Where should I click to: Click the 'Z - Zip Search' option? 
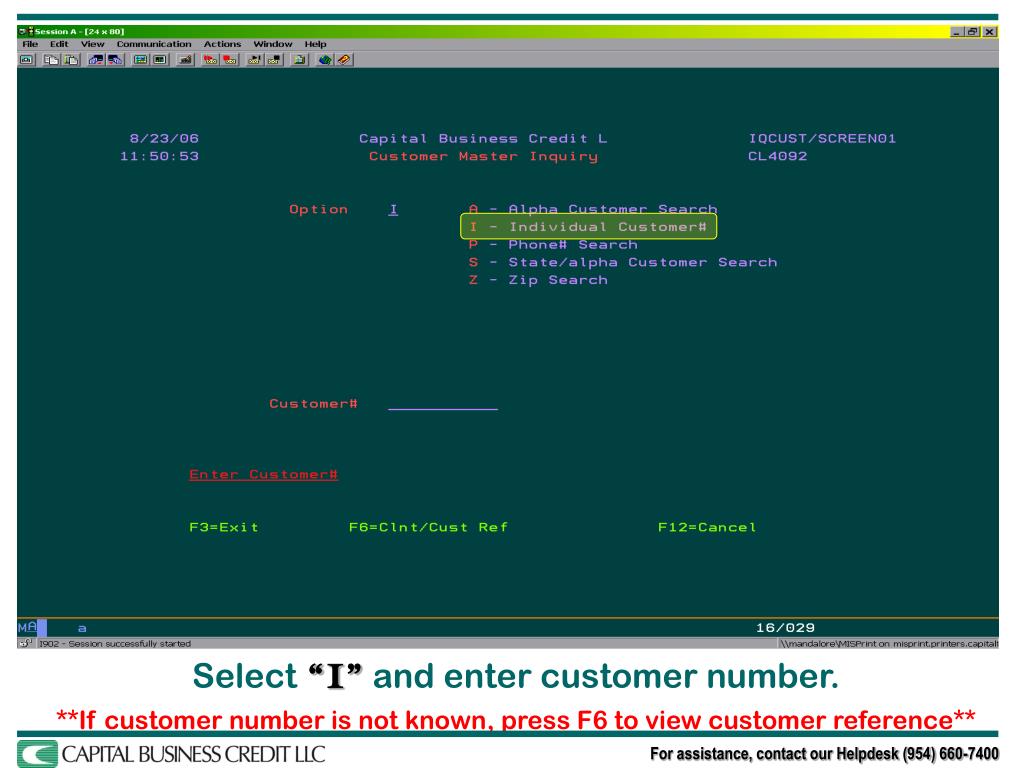pos(538,280)
